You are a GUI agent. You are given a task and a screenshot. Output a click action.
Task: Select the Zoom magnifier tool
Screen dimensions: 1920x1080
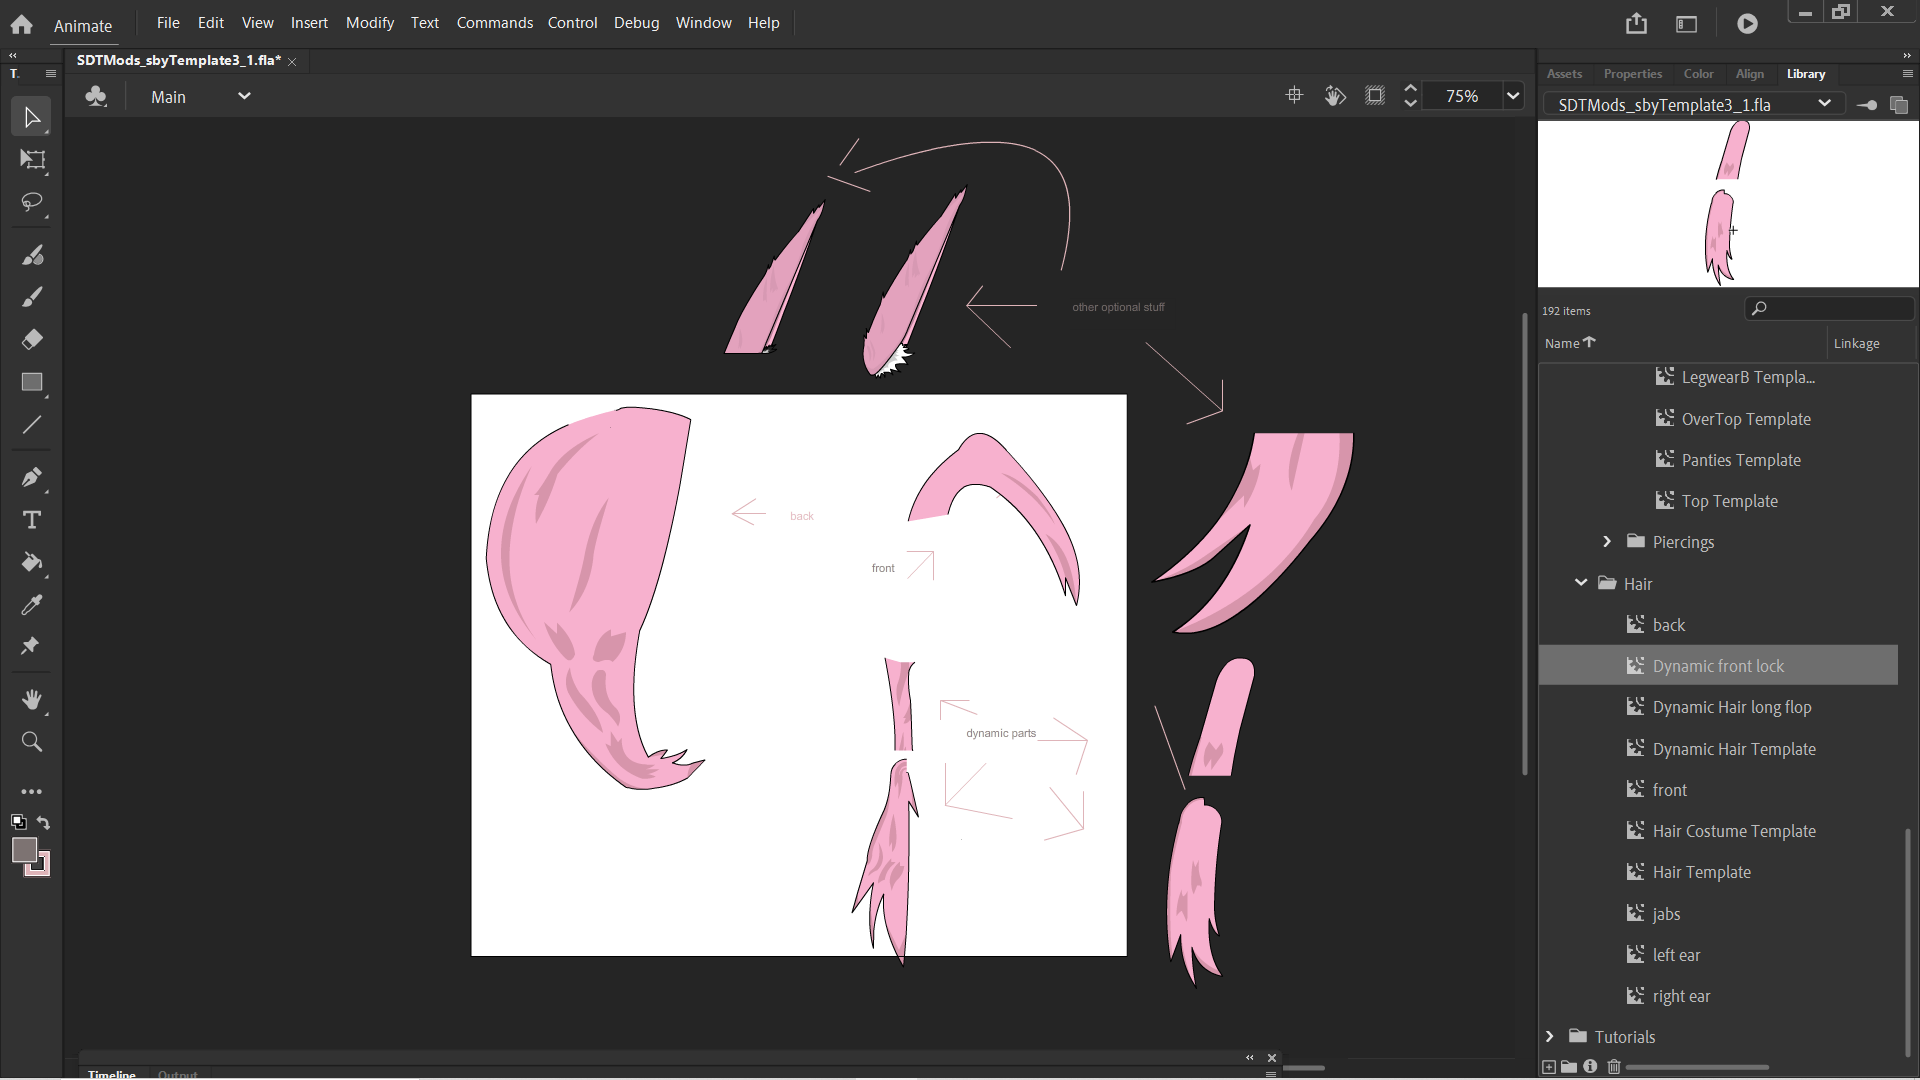[x=32, y=742]
